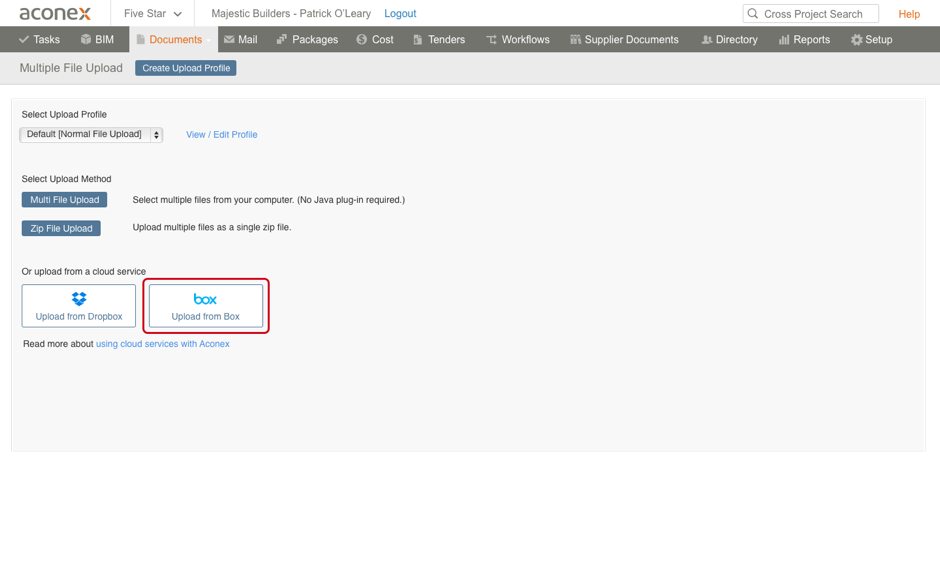The width and height of the screenshot is (940, 587).
Task: Click the Reports bar chart icon
Action: click(784, 40)
